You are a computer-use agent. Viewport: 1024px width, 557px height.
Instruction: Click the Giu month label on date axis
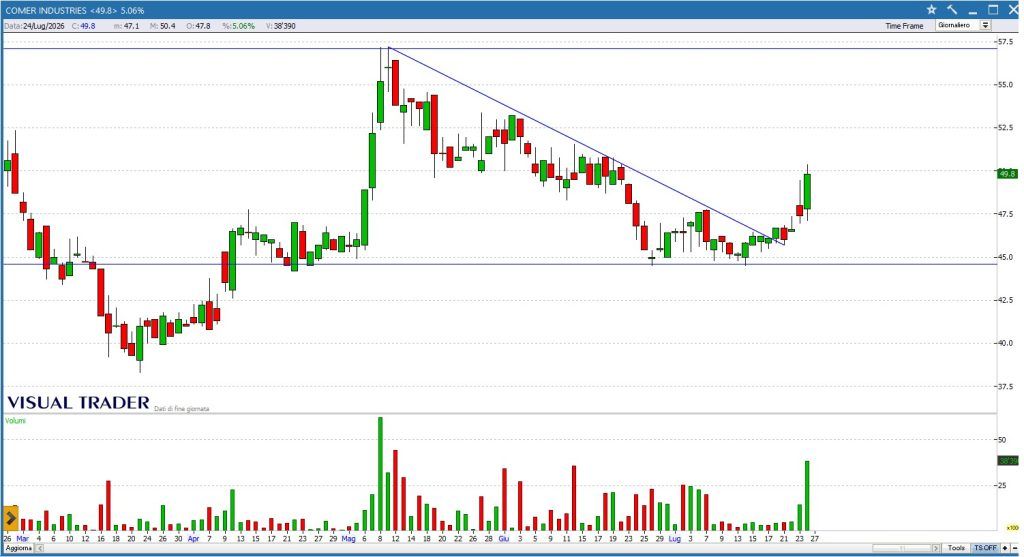[504, 539]
